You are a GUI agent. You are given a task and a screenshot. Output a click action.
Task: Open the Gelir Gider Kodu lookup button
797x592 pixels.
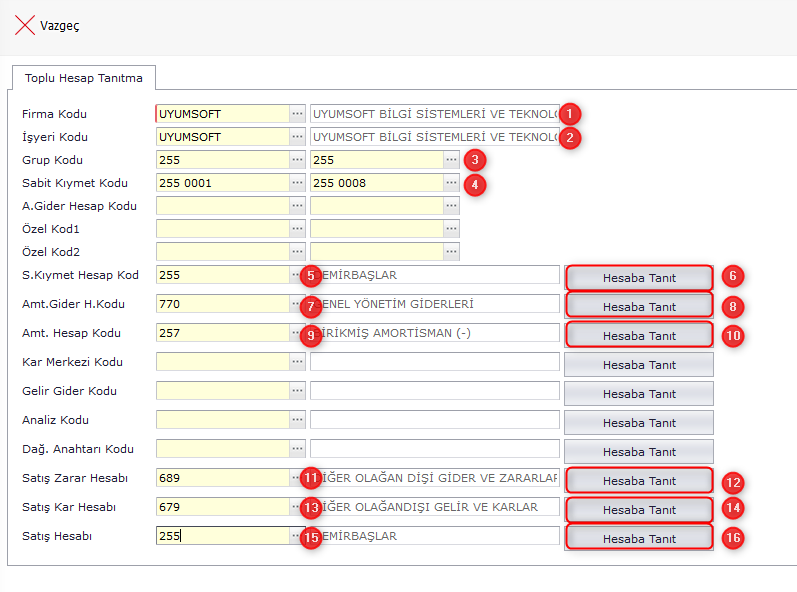[x=297, y=391]
